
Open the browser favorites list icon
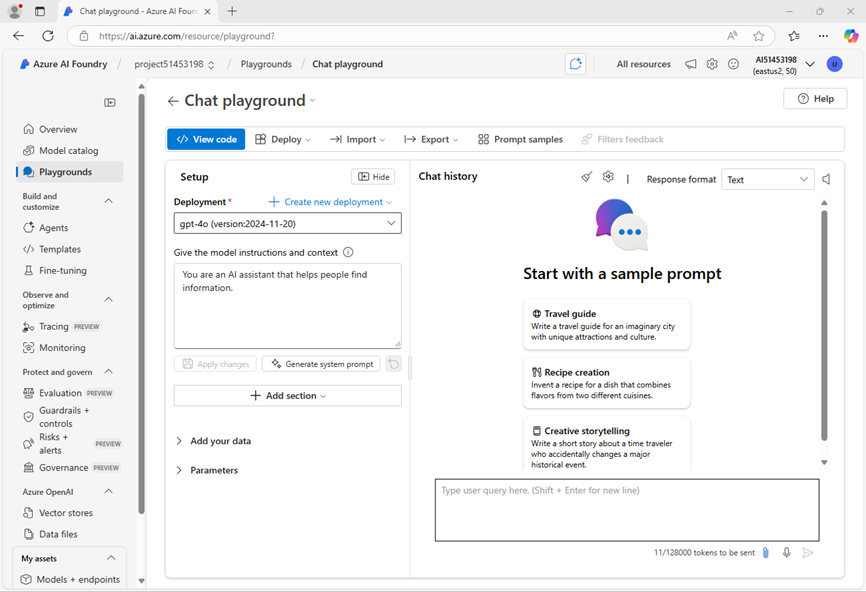(794, 36)
